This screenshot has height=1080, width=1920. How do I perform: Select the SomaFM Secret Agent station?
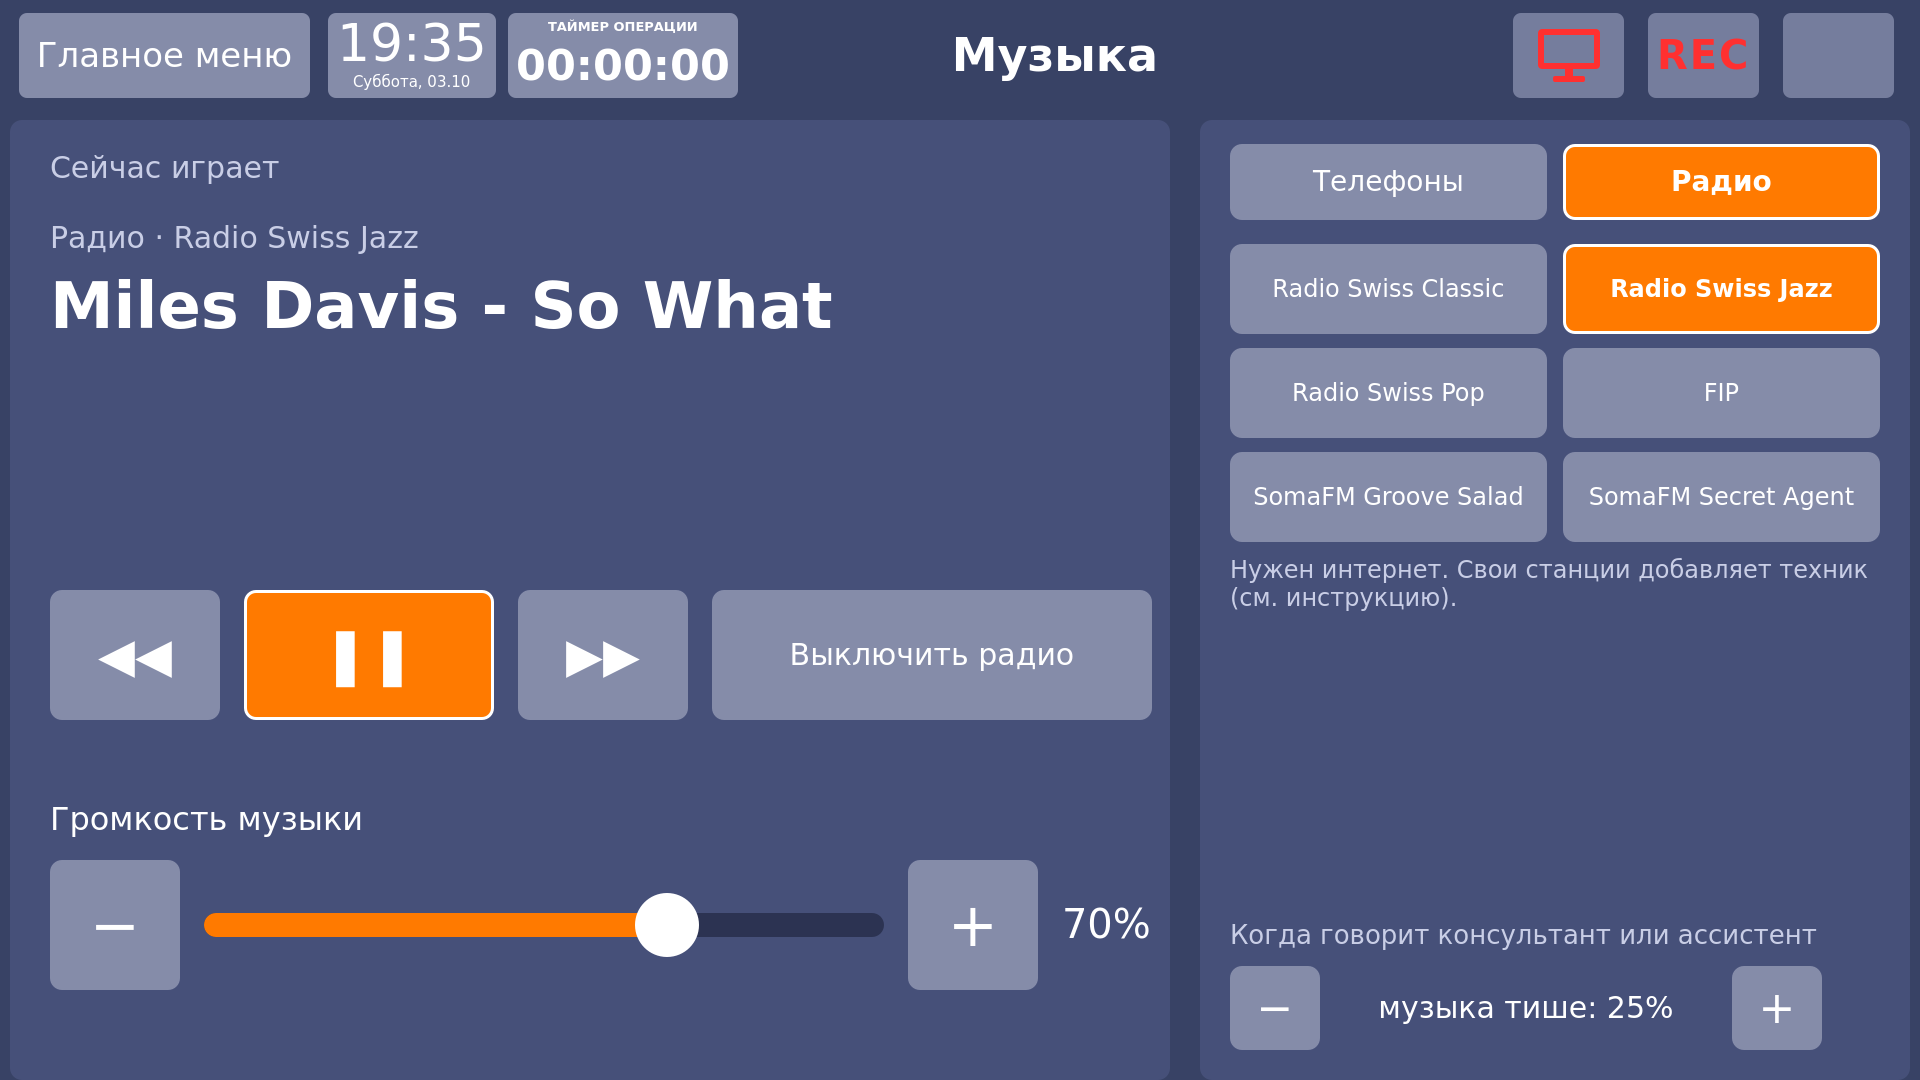(1721, 497)
